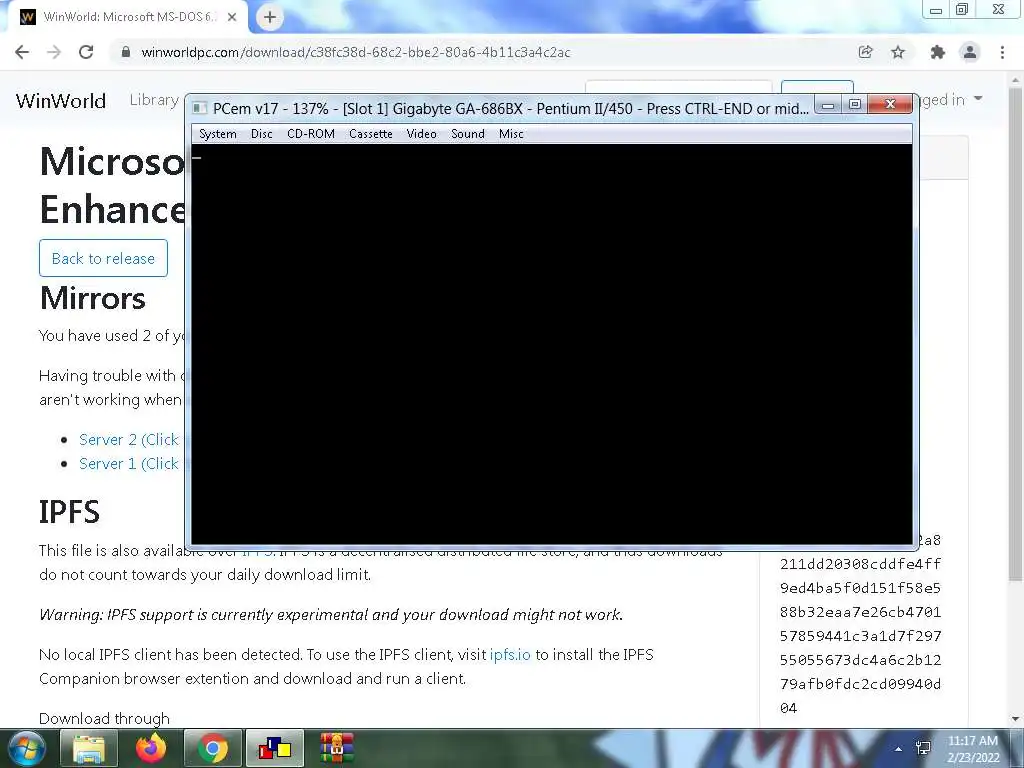Screen dimensions: 1024x768
Task: Click the address bar URL
Action: pos(356,52)
